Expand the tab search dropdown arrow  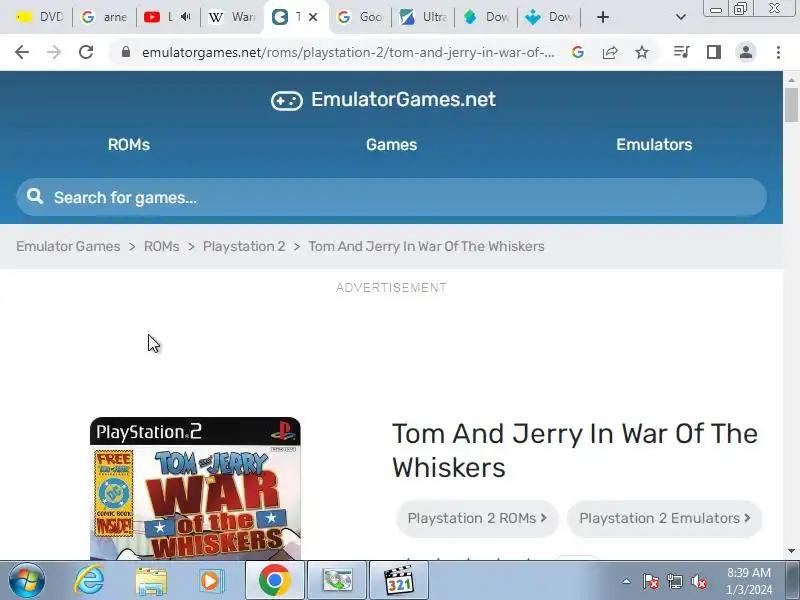click(x=681, y=17)
